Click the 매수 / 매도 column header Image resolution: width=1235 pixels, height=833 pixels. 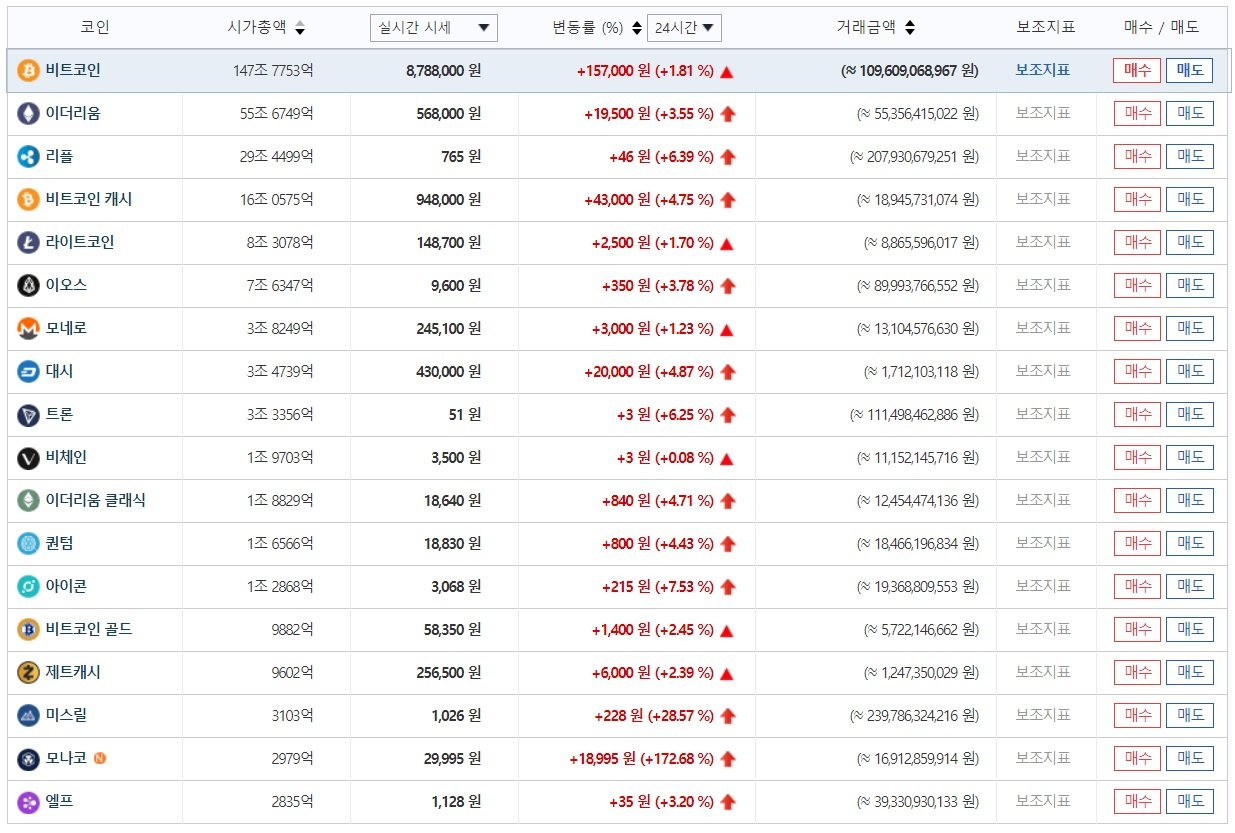click(x=1161, y=27)
